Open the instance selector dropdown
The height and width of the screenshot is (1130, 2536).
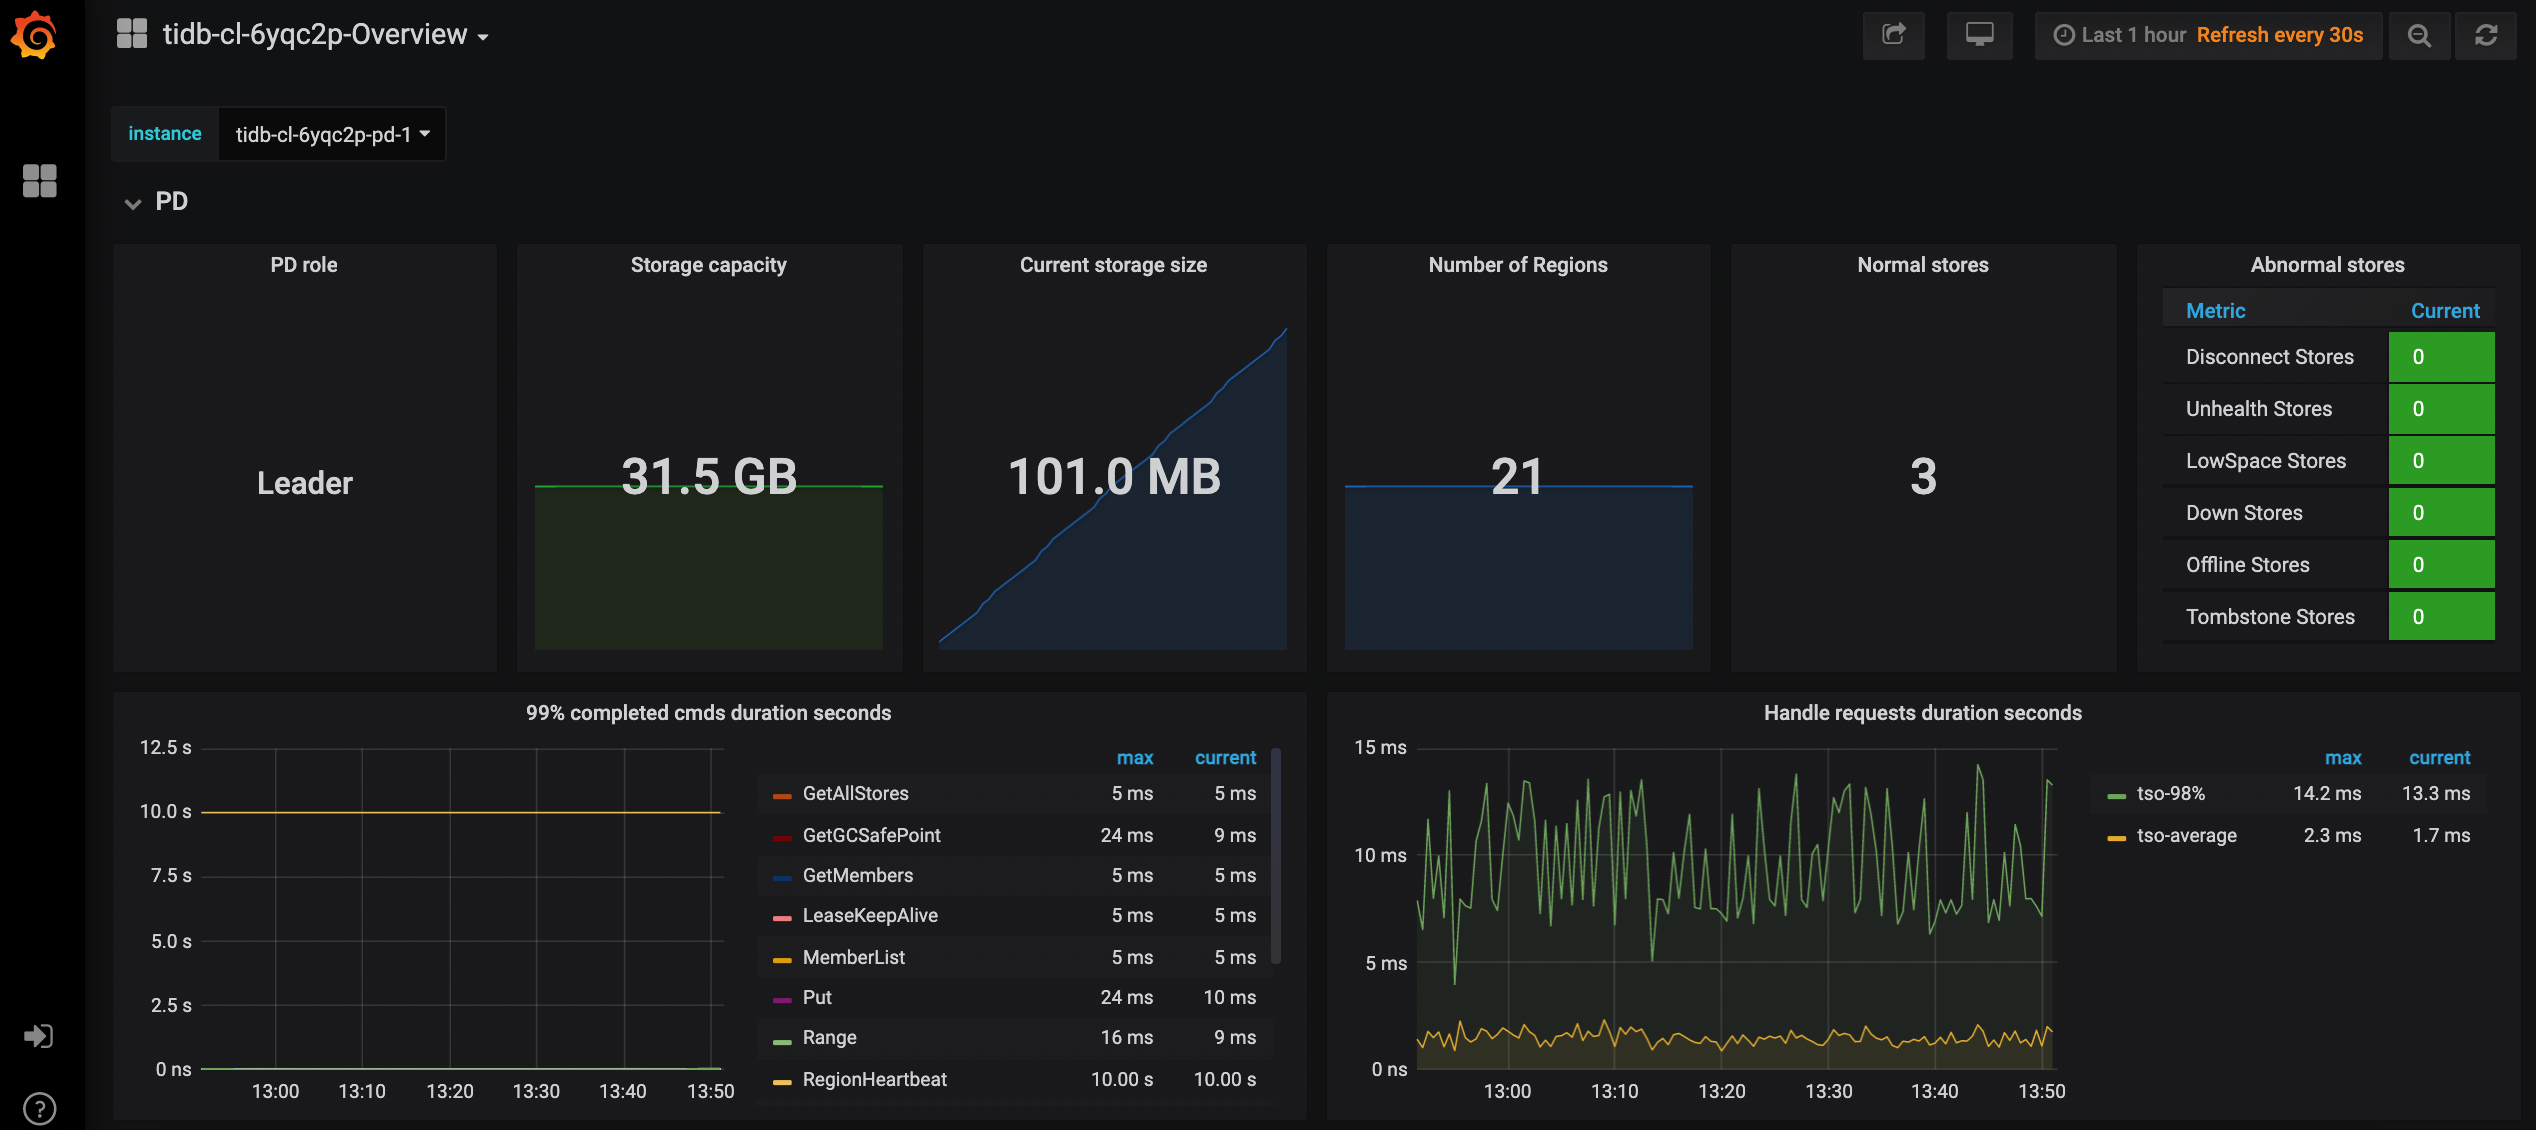pos(332,133)
